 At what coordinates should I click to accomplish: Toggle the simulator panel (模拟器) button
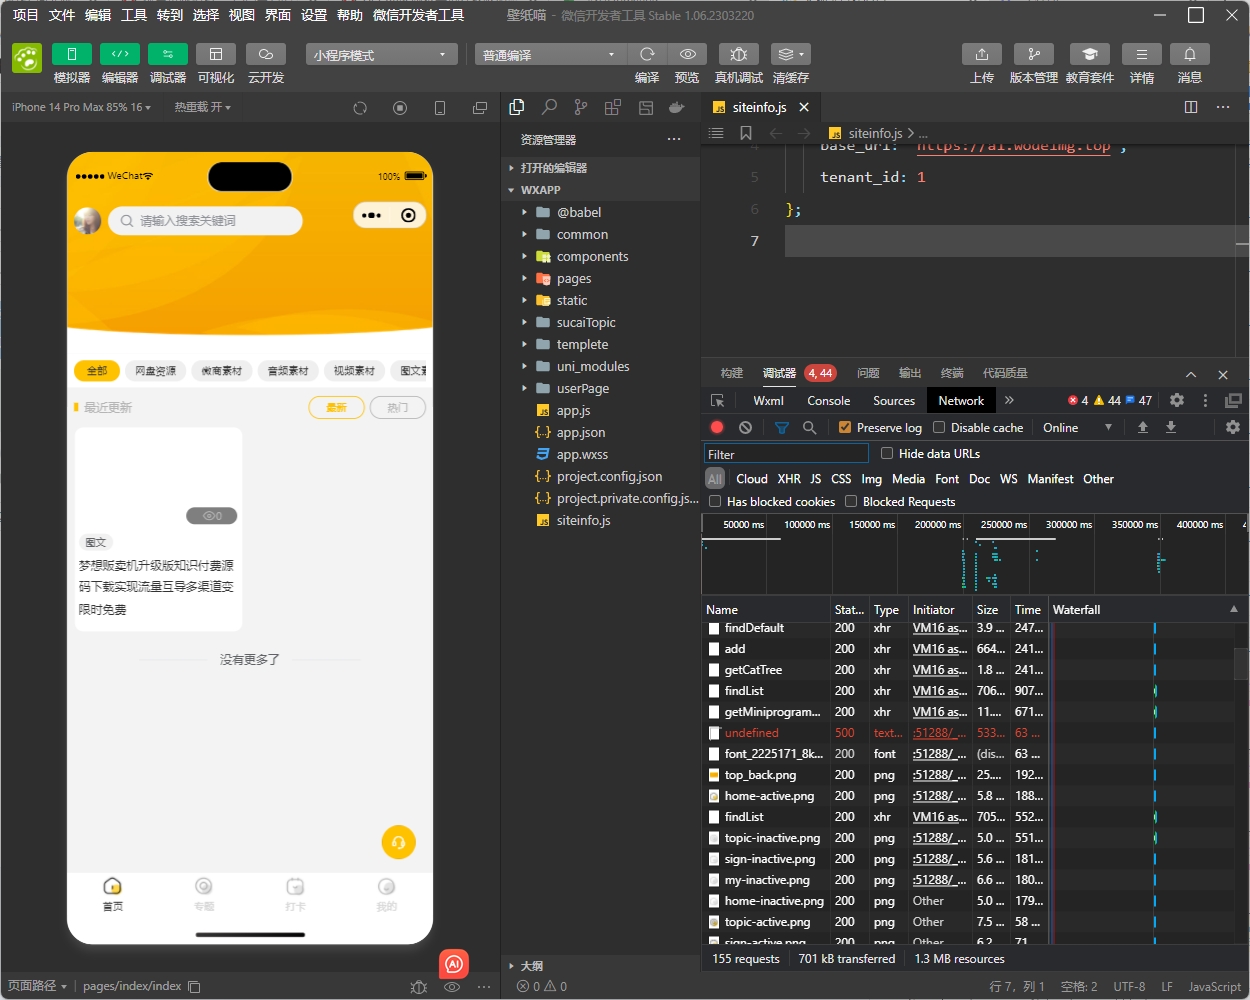tap(72, 54)
